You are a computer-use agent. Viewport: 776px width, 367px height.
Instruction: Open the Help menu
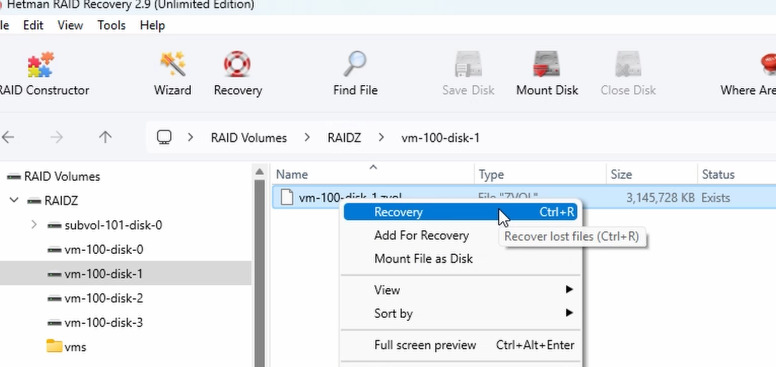(x=152, y=25)
